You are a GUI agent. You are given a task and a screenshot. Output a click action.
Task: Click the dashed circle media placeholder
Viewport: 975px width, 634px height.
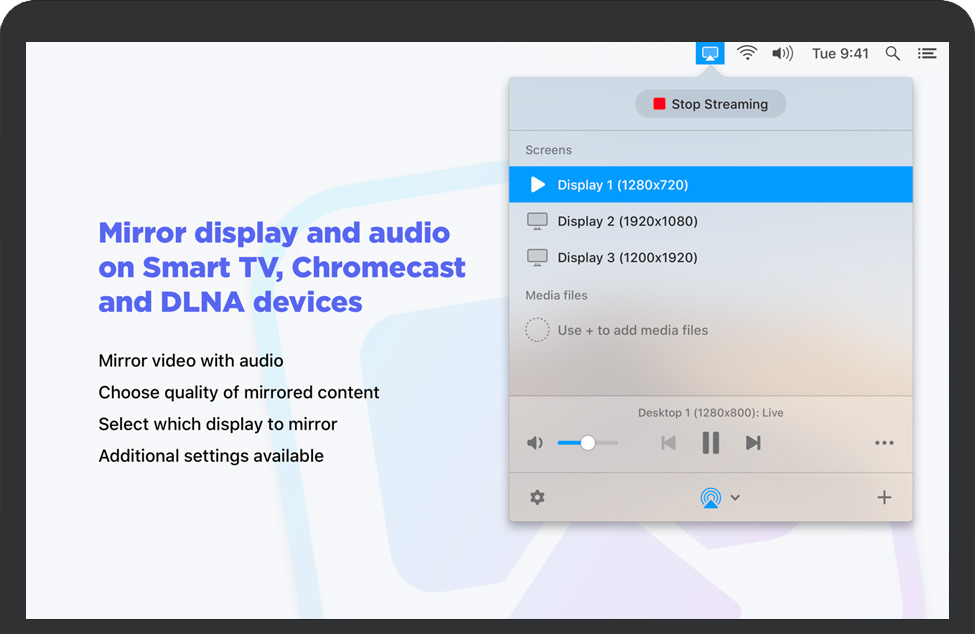pyautogui.click(x=537, y=330)
